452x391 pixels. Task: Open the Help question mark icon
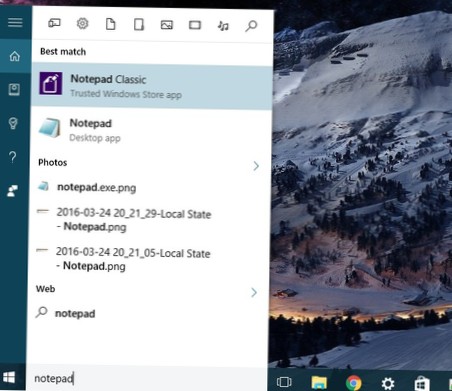pyautogui.click(x=13, y=157)
